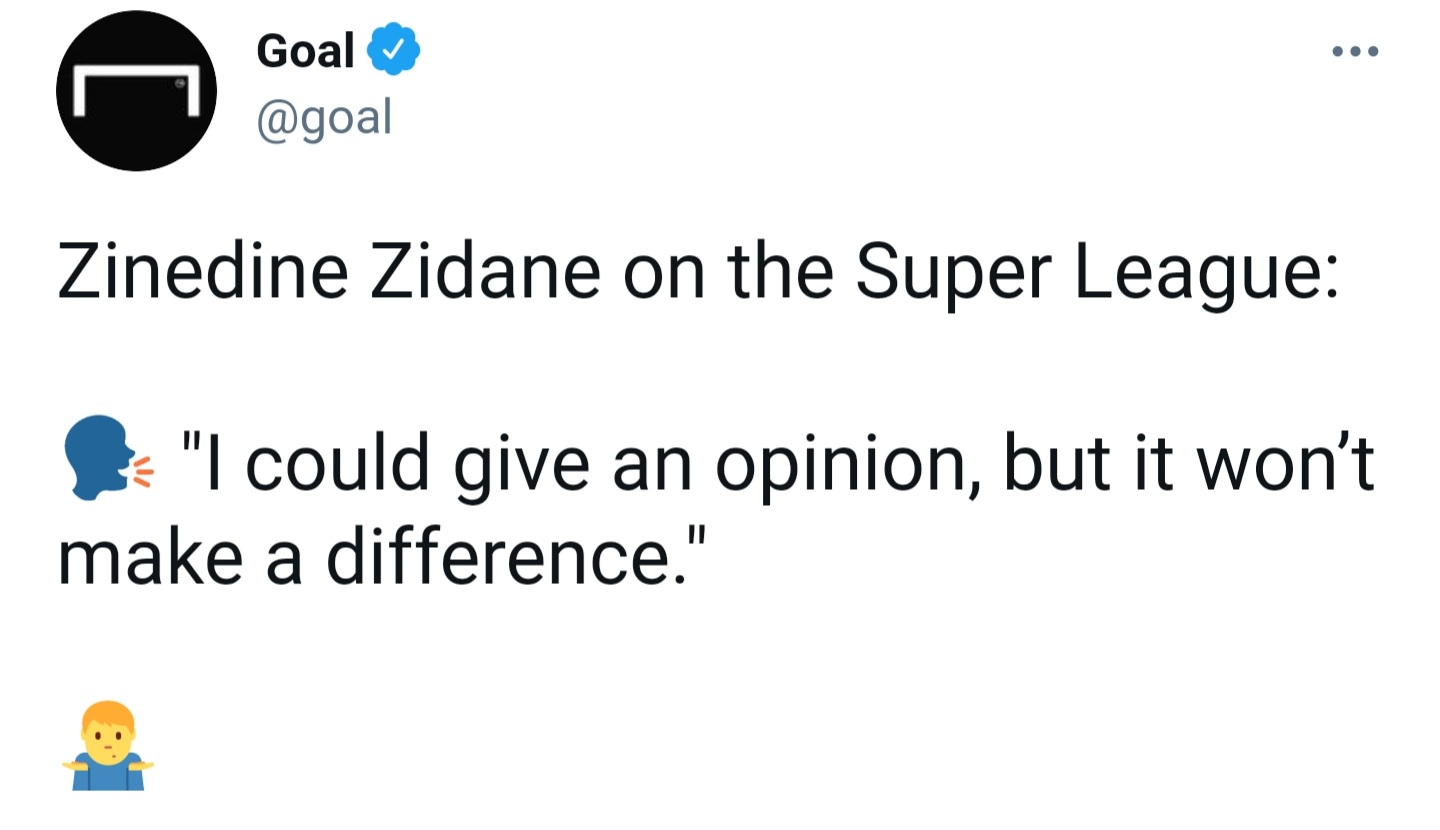The image size is (1440, 830).
Task: Click the shrugging person emoji
Action: 108,746
